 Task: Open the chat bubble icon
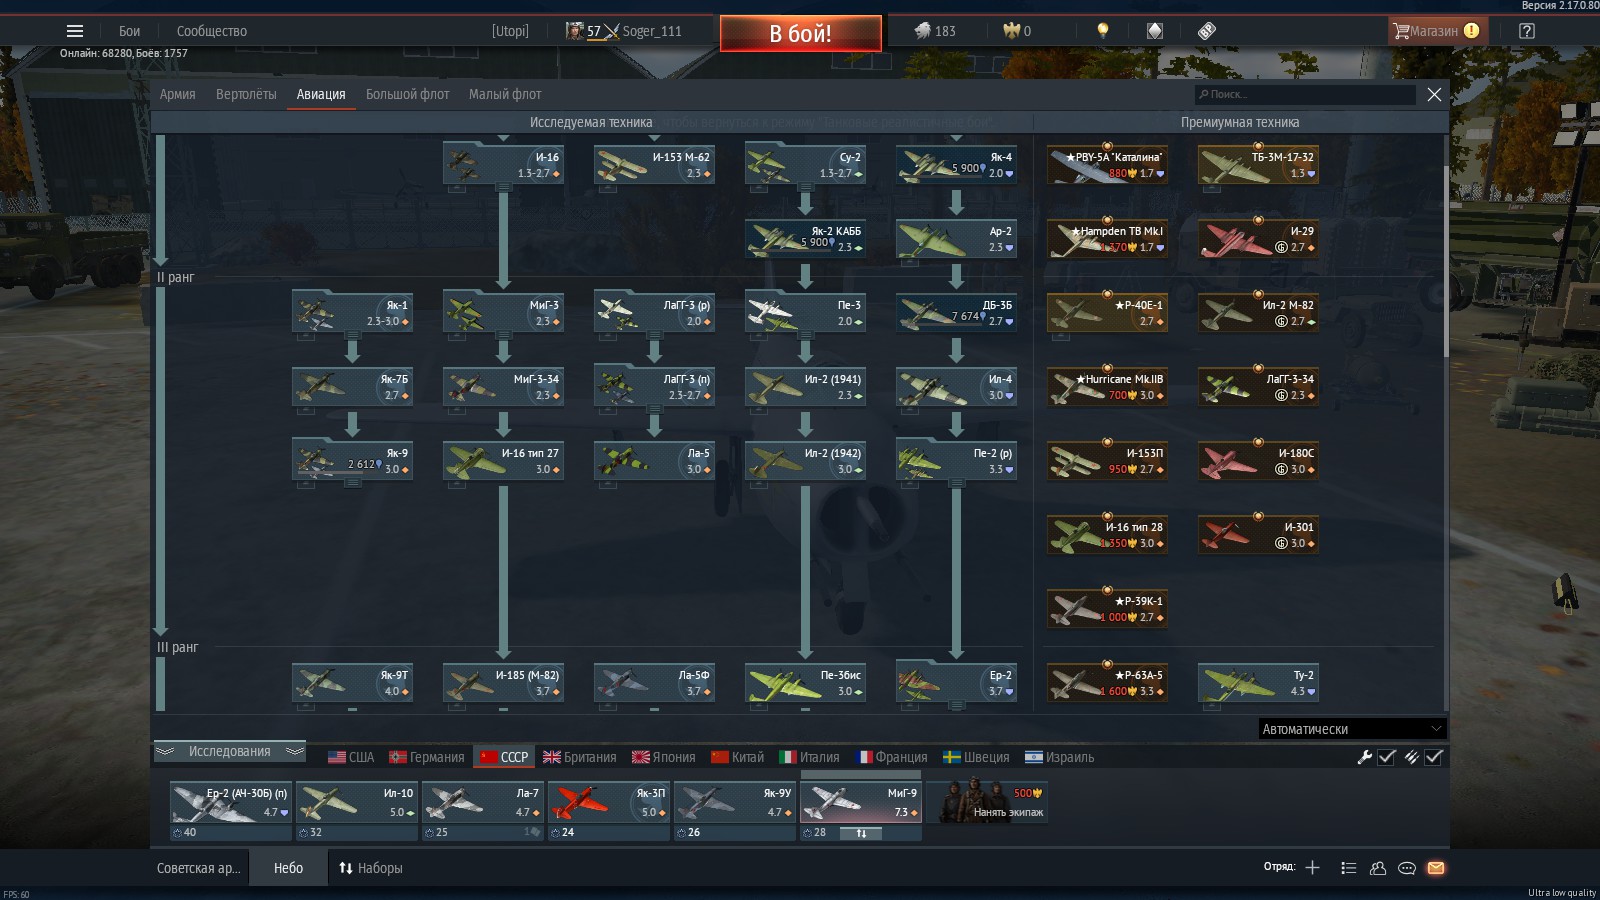(1407, 868)
